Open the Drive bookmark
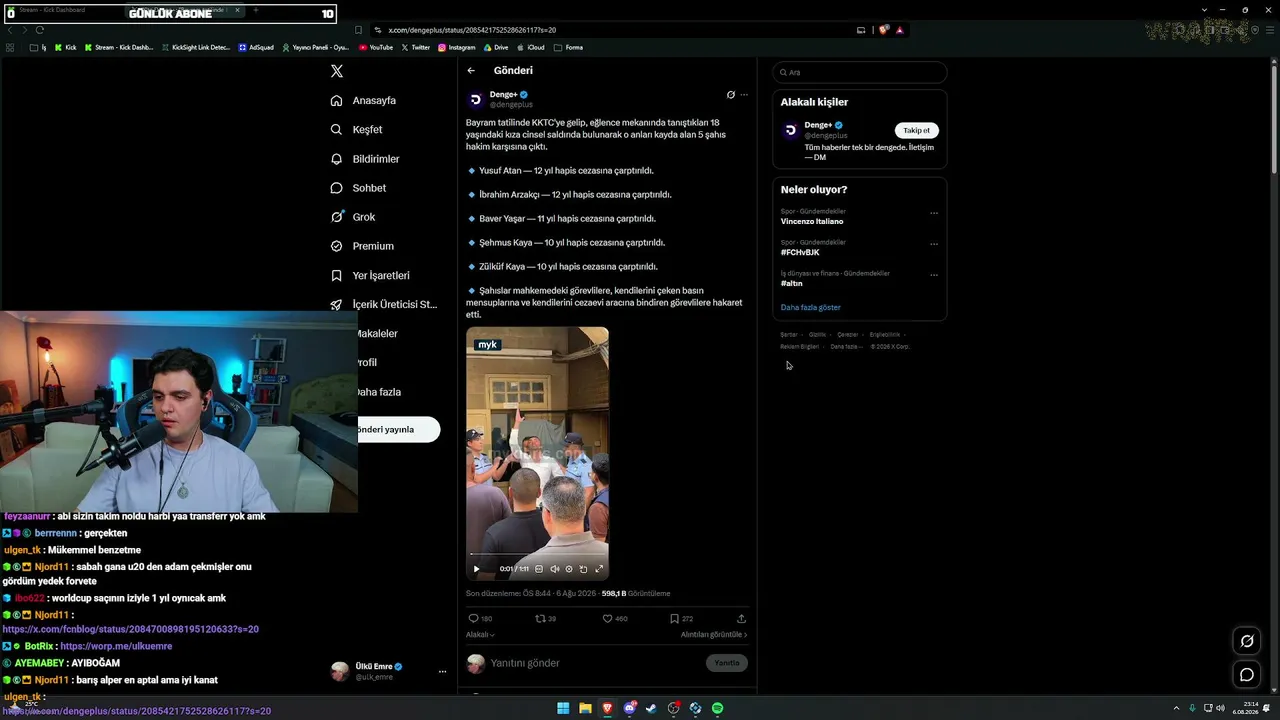Screen dimensions: 1280x720 click(x=496, y=47)
